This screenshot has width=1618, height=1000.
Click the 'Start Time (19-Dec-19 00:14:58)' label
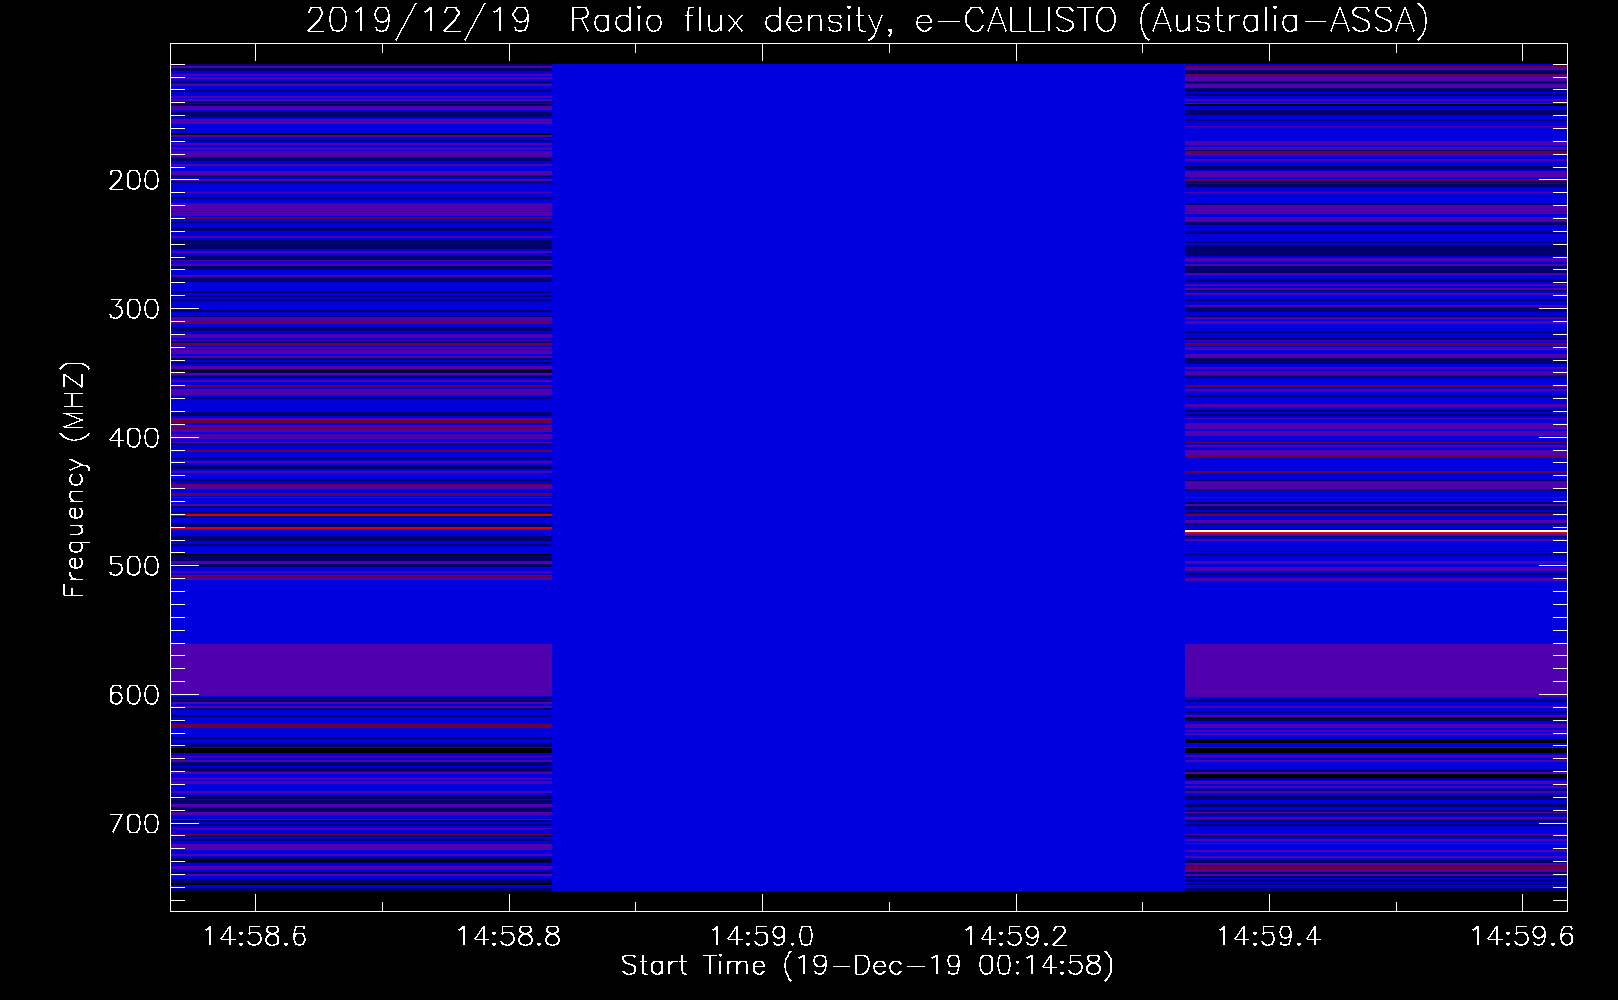tap(867, 966)
